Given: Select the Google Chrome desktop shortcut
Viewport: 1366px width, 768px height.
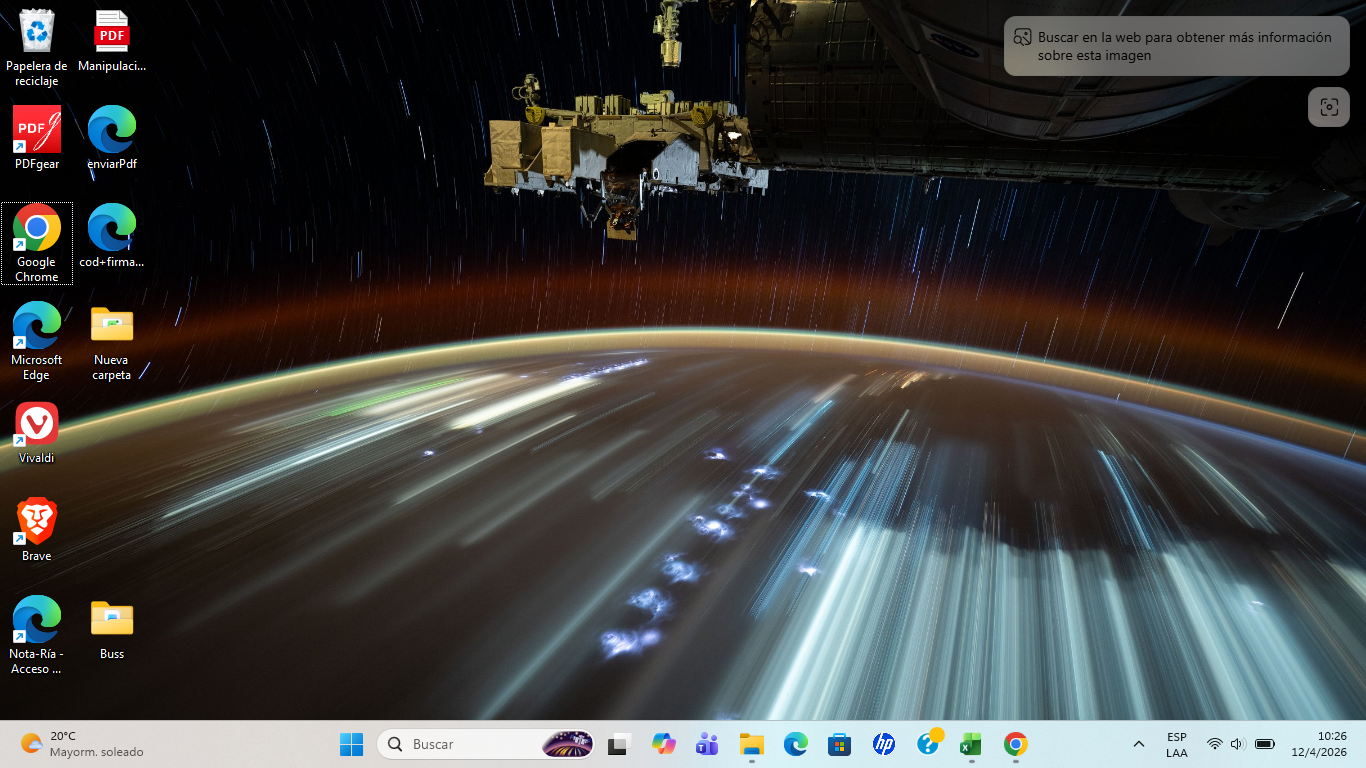Looking at the screenshot, I should [37, 243].
